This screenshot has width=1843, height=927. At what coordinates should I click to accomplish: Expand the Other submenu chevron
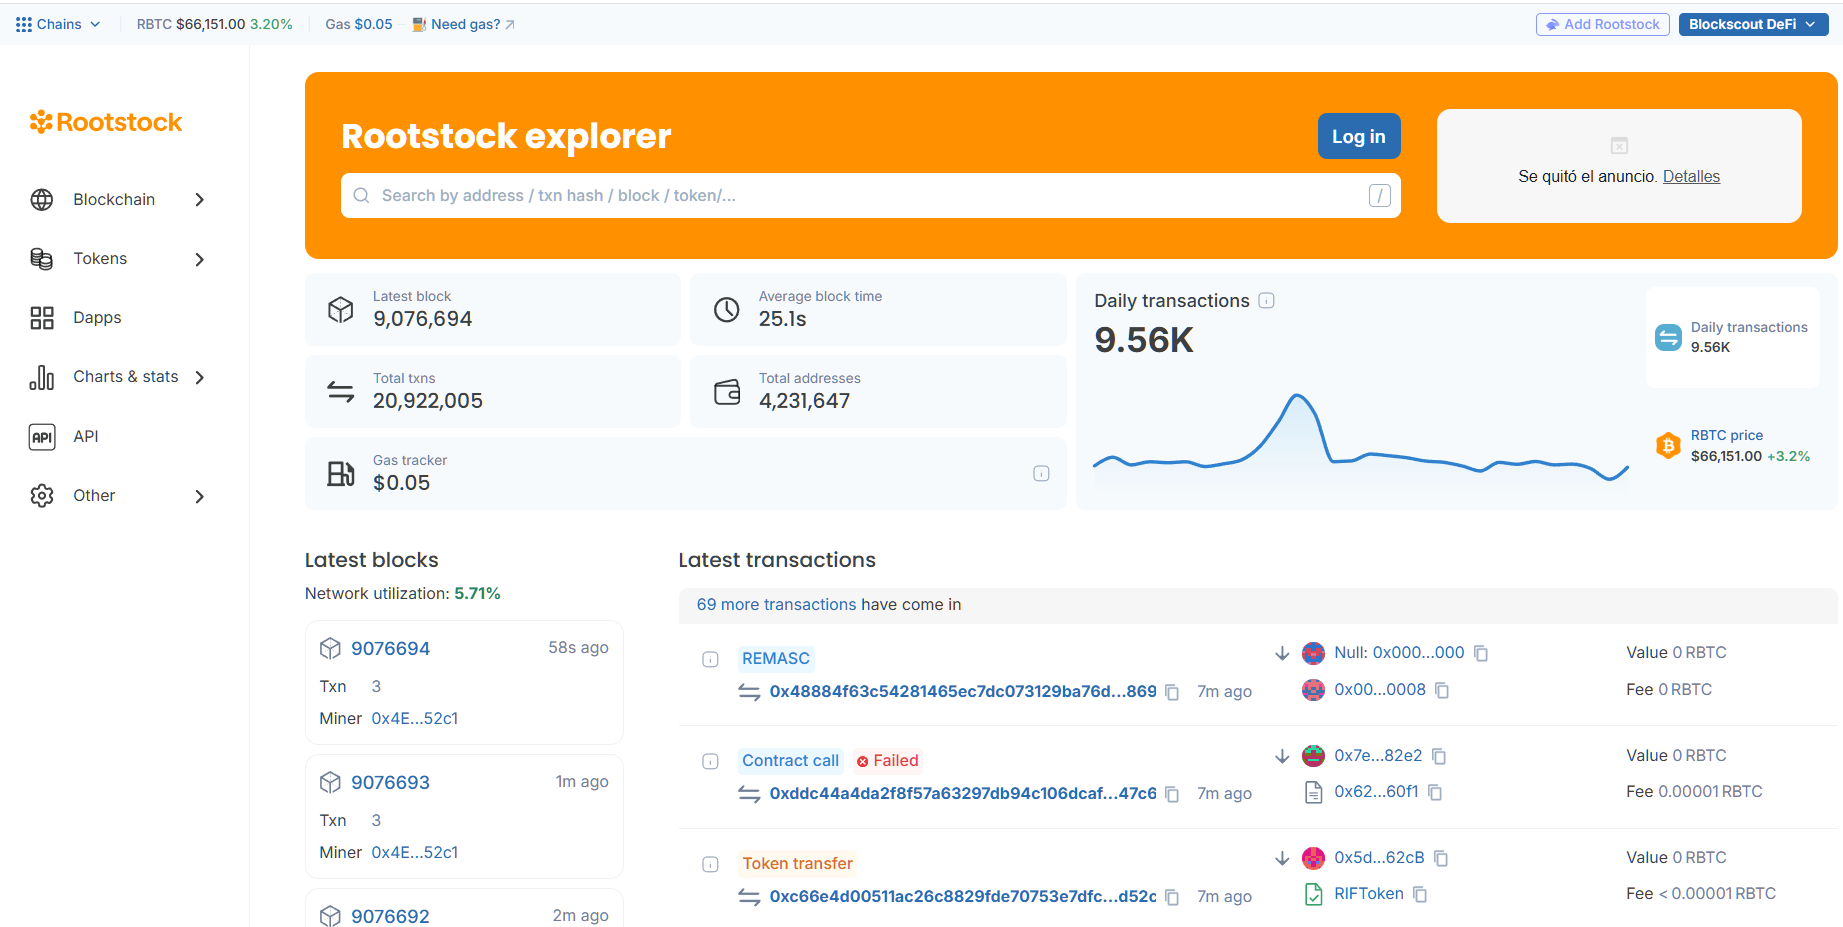tap(200, 497)
